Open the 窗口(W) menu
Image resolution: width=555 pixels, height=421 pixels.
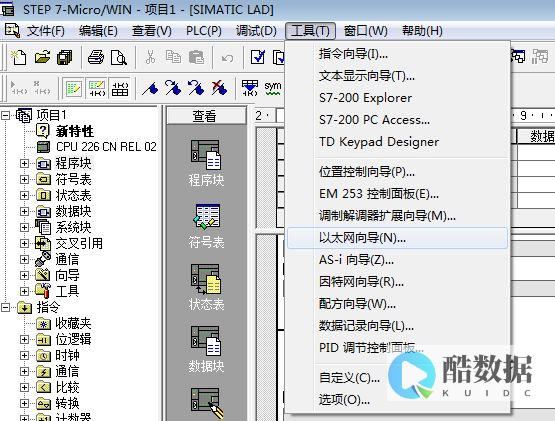point(366,31)
